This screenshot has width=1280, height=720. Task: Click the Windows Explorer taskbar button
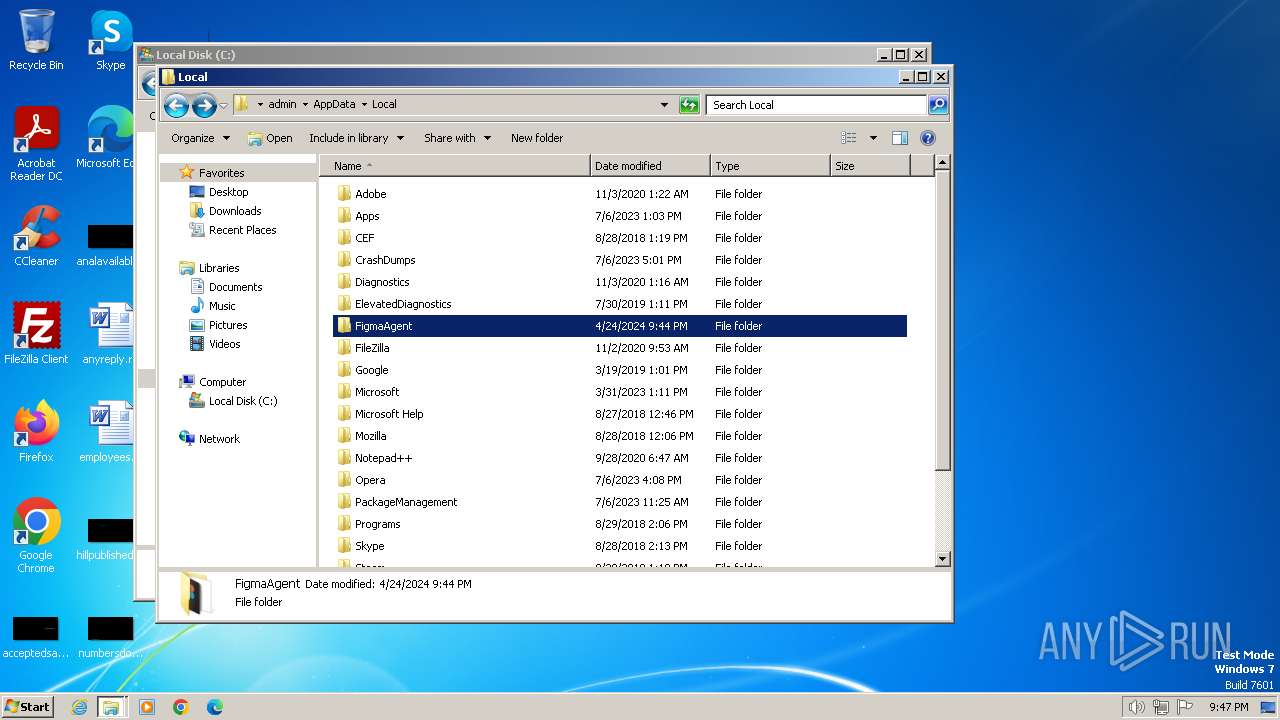click(111, 707)
